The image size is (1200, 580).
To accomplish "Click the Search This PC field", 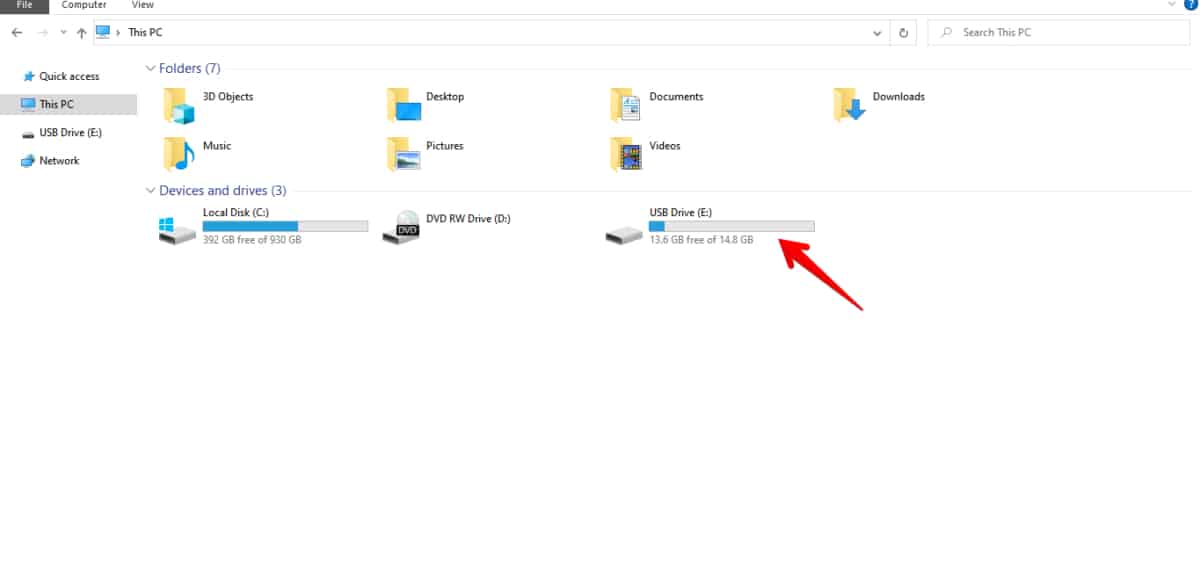I will (x=1058, y=32).
